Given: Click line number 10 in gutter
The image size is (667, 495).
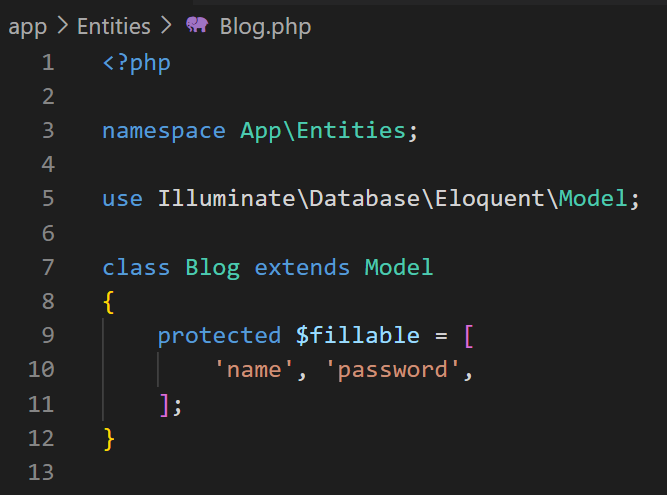Looking at the screenshot, I should 41,369.
